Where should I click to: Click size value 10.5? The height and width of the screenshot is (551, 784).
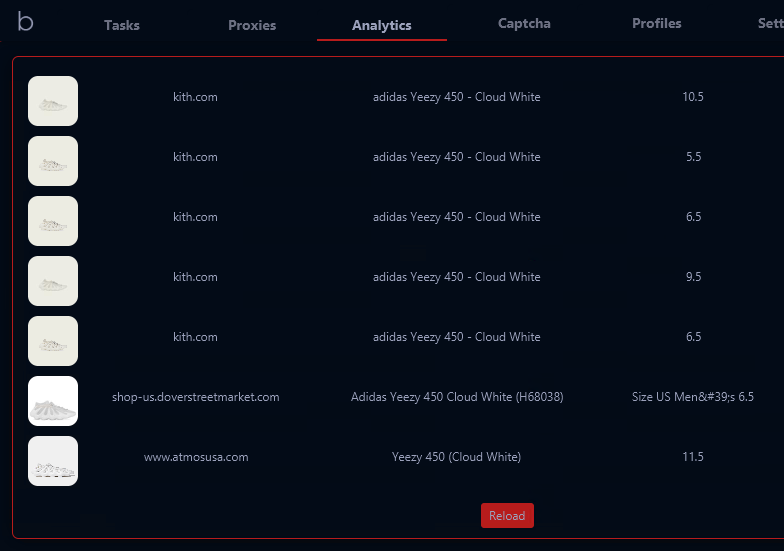693,97
